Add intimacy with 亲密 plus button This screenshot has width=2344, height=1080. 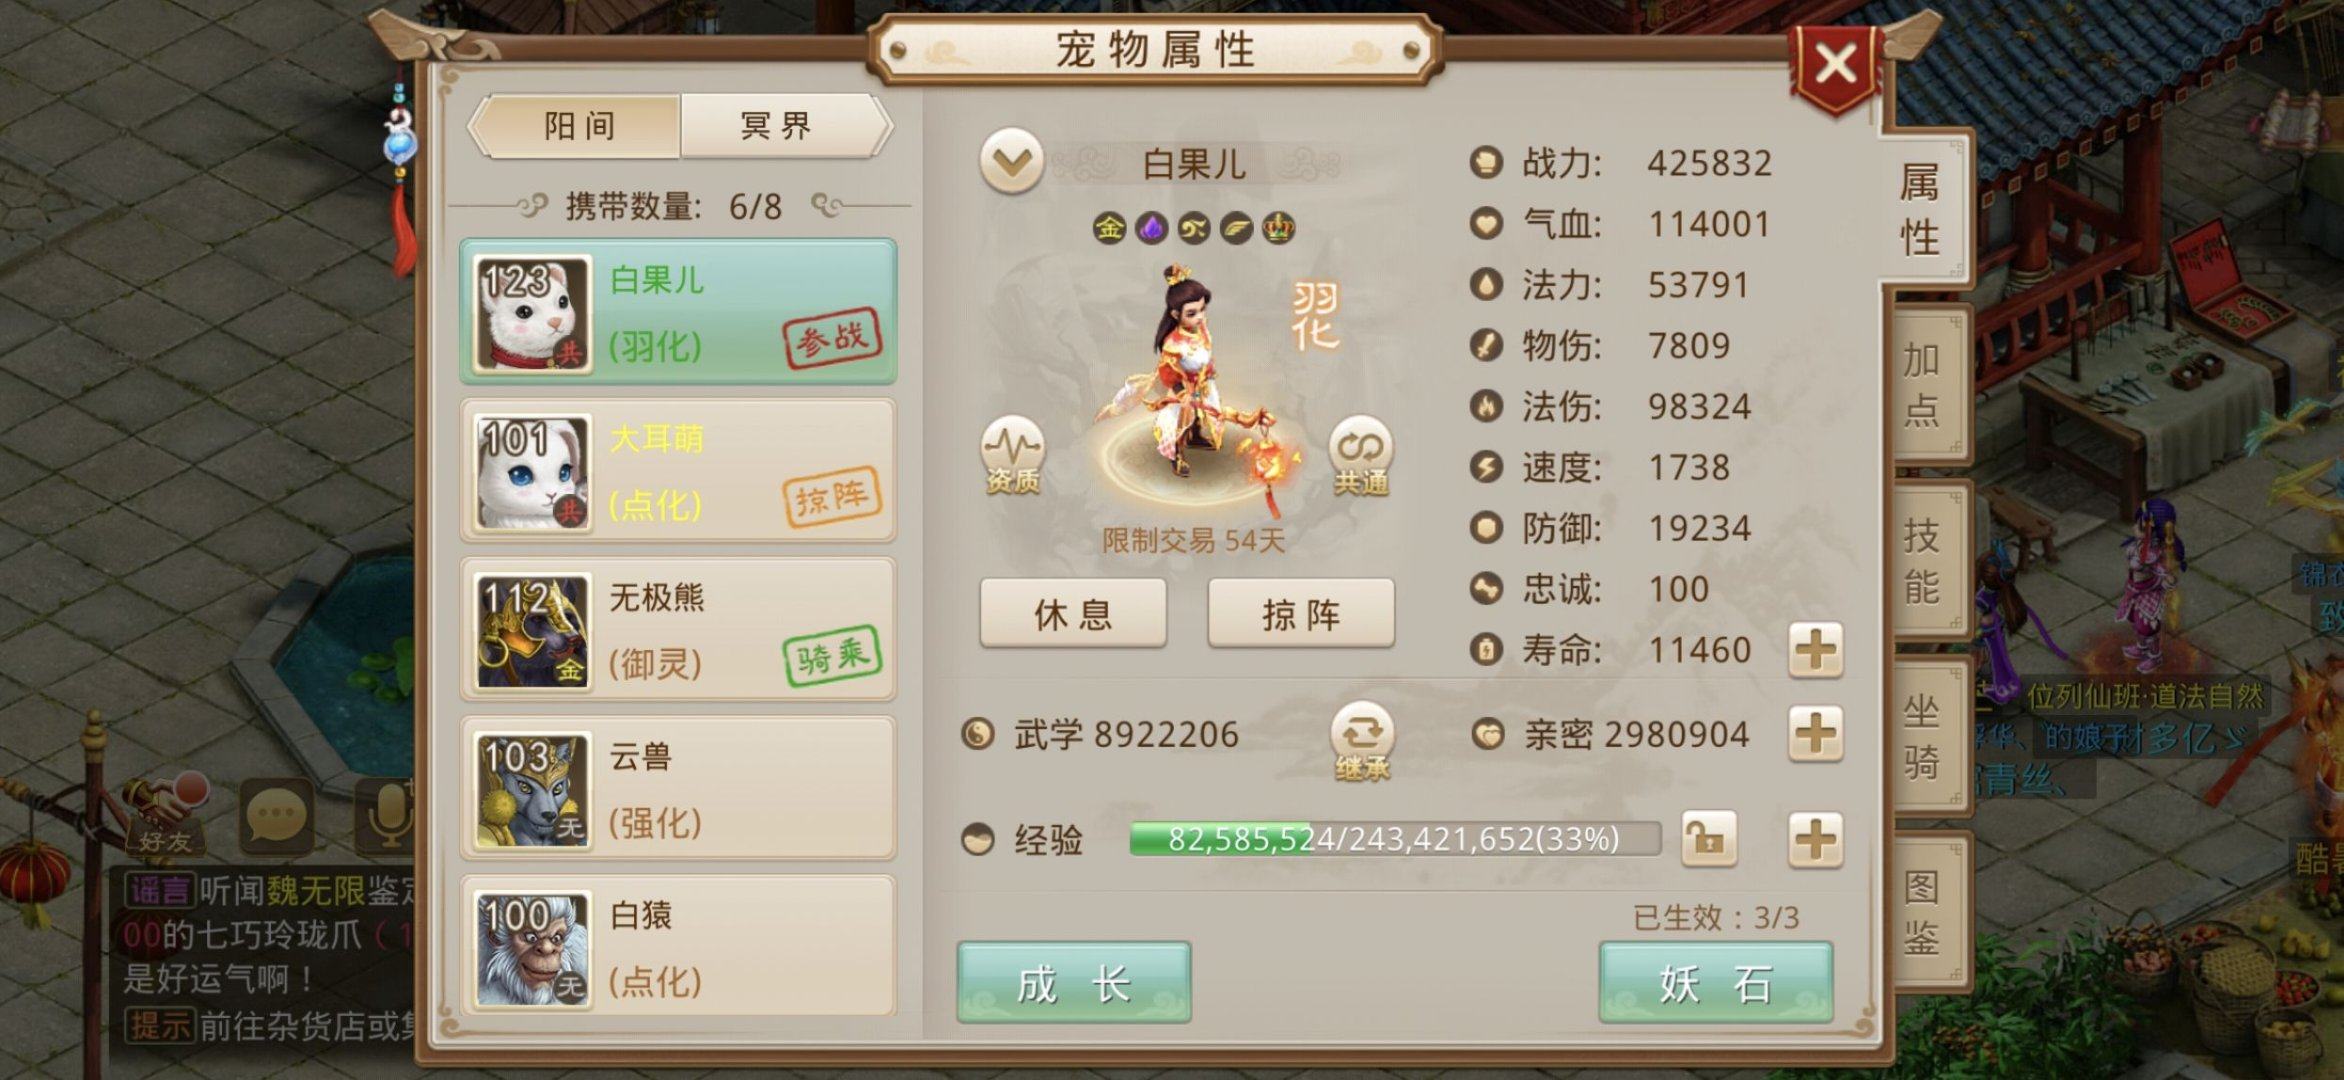[1815, 734]
